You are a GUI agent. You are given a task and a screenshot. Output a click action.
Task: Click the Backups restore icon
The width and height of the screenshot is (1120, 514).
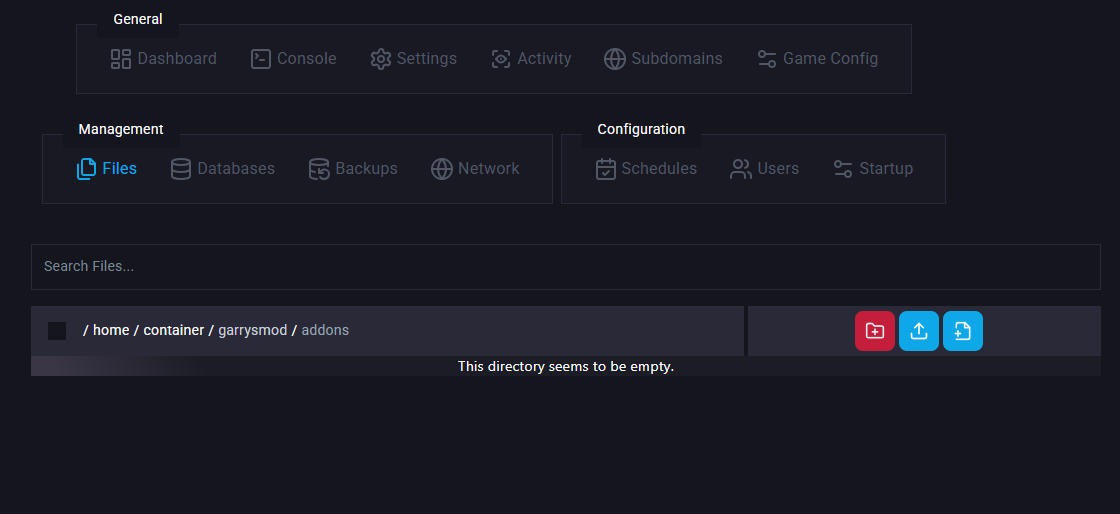(319, 169)
